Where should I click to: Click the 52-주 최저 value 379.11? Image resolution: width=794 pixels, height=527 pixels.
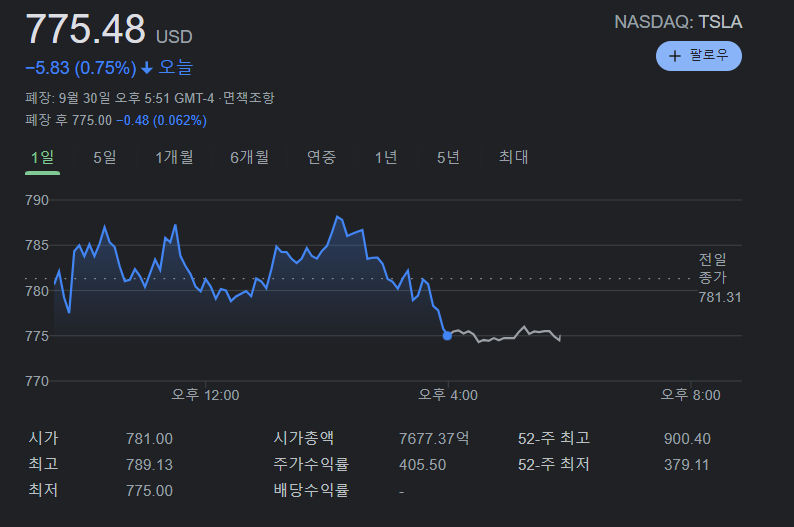(686, 465)
